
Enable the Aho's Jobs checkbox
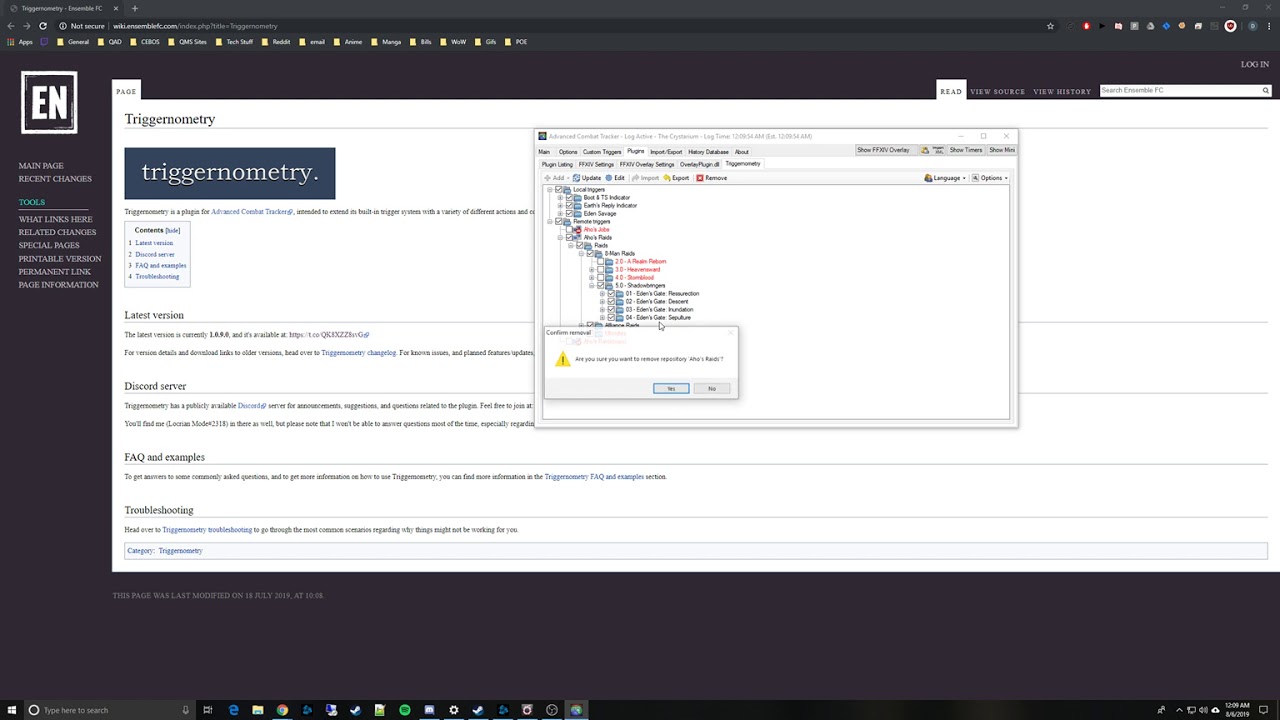(570, 230)
